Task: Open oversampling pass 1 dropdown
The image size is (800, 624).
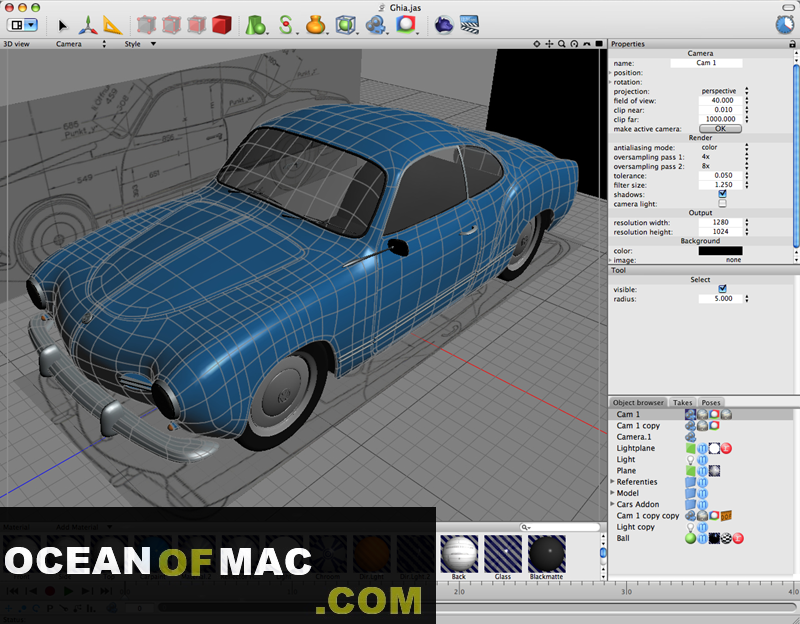Action: tap(724, 157)
